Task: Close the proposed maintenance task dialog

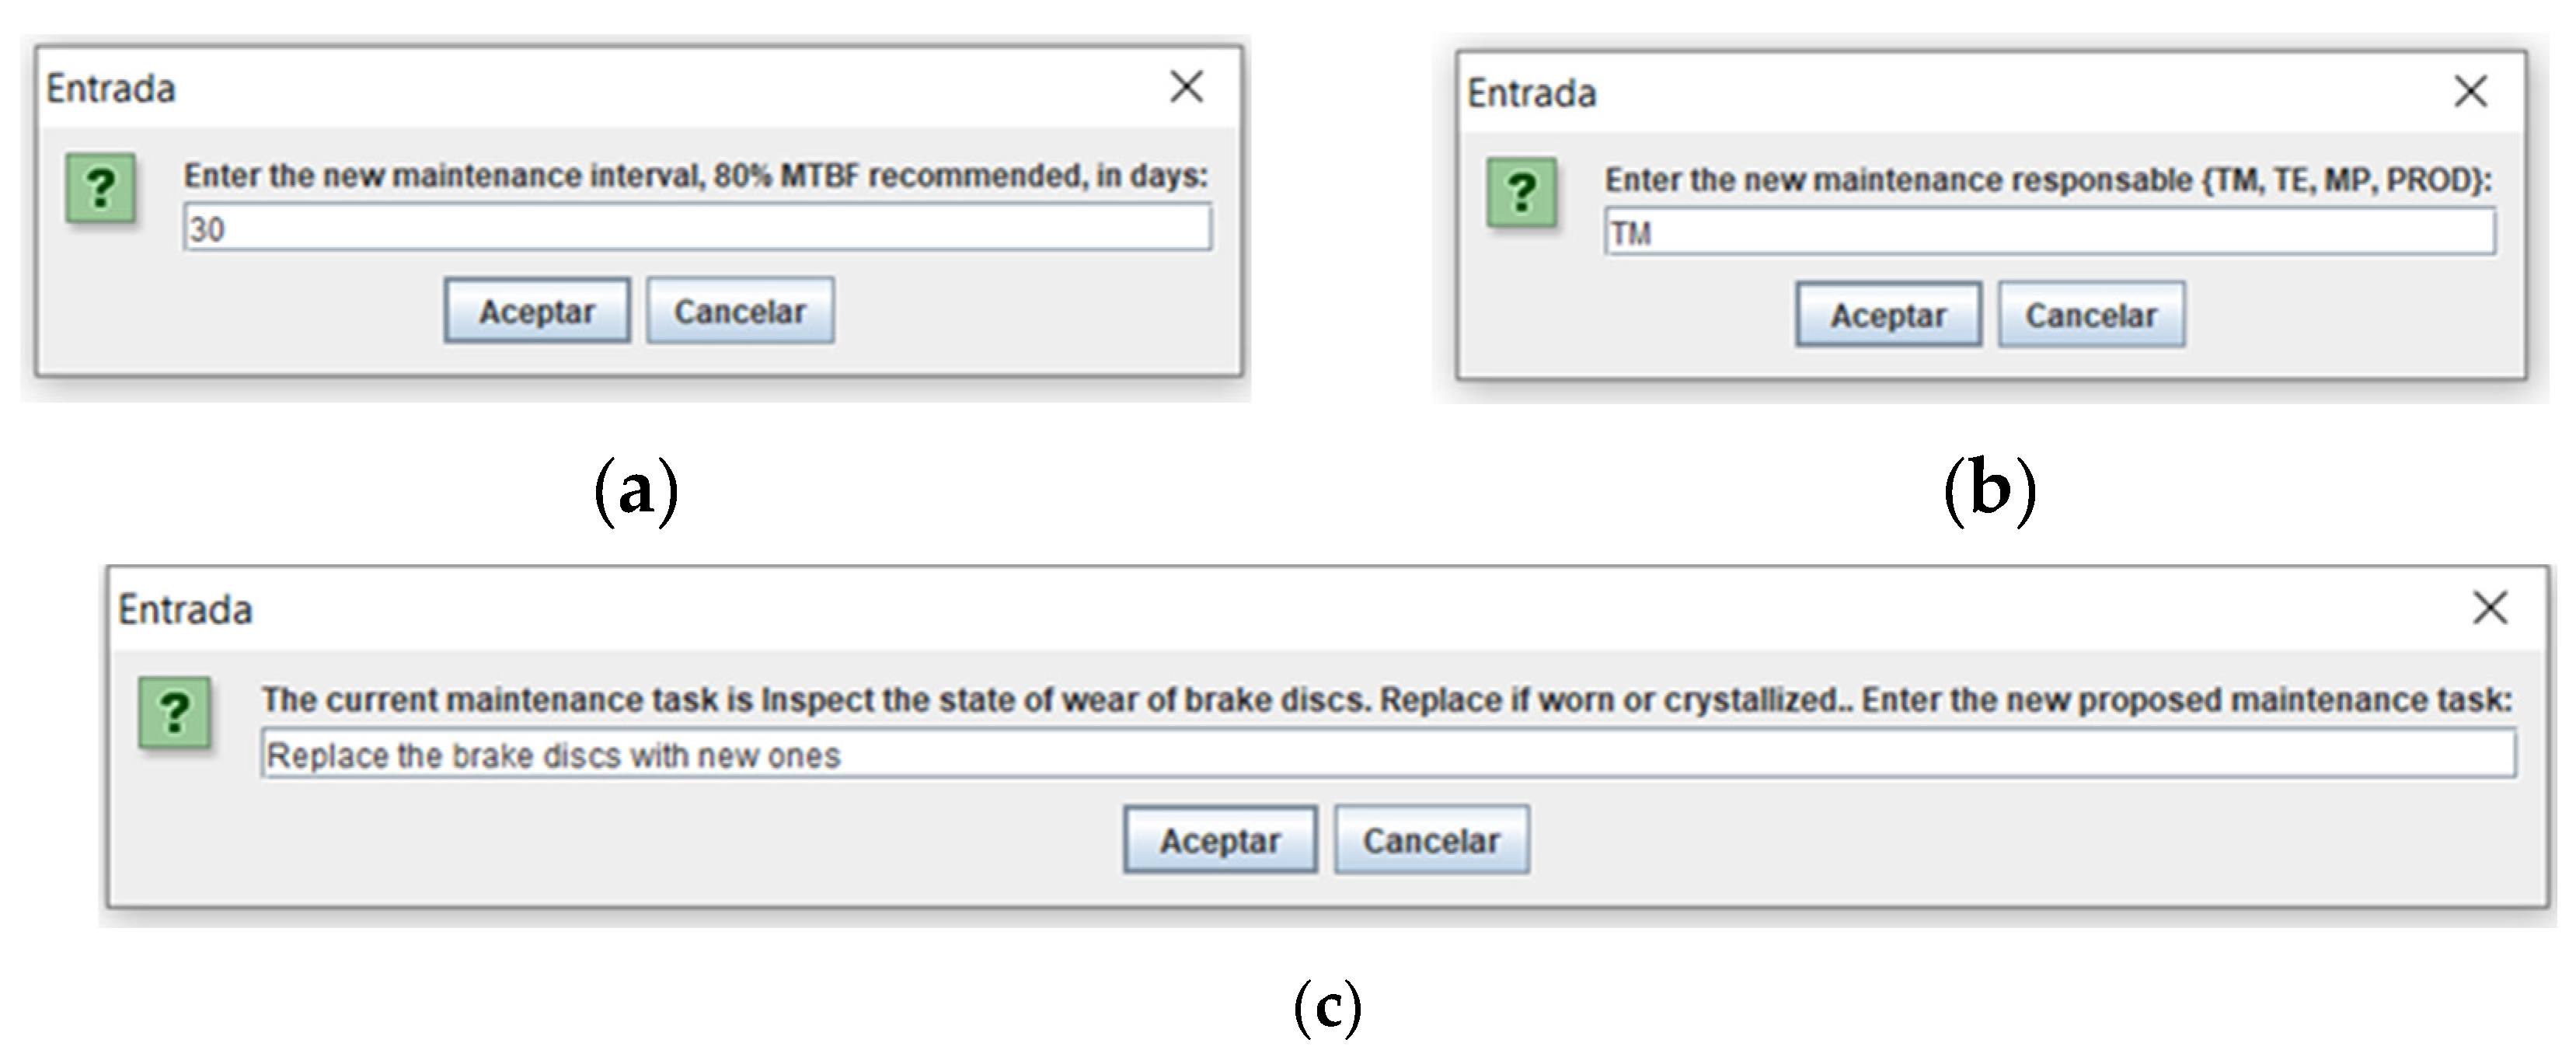Action: (2489, 607)
